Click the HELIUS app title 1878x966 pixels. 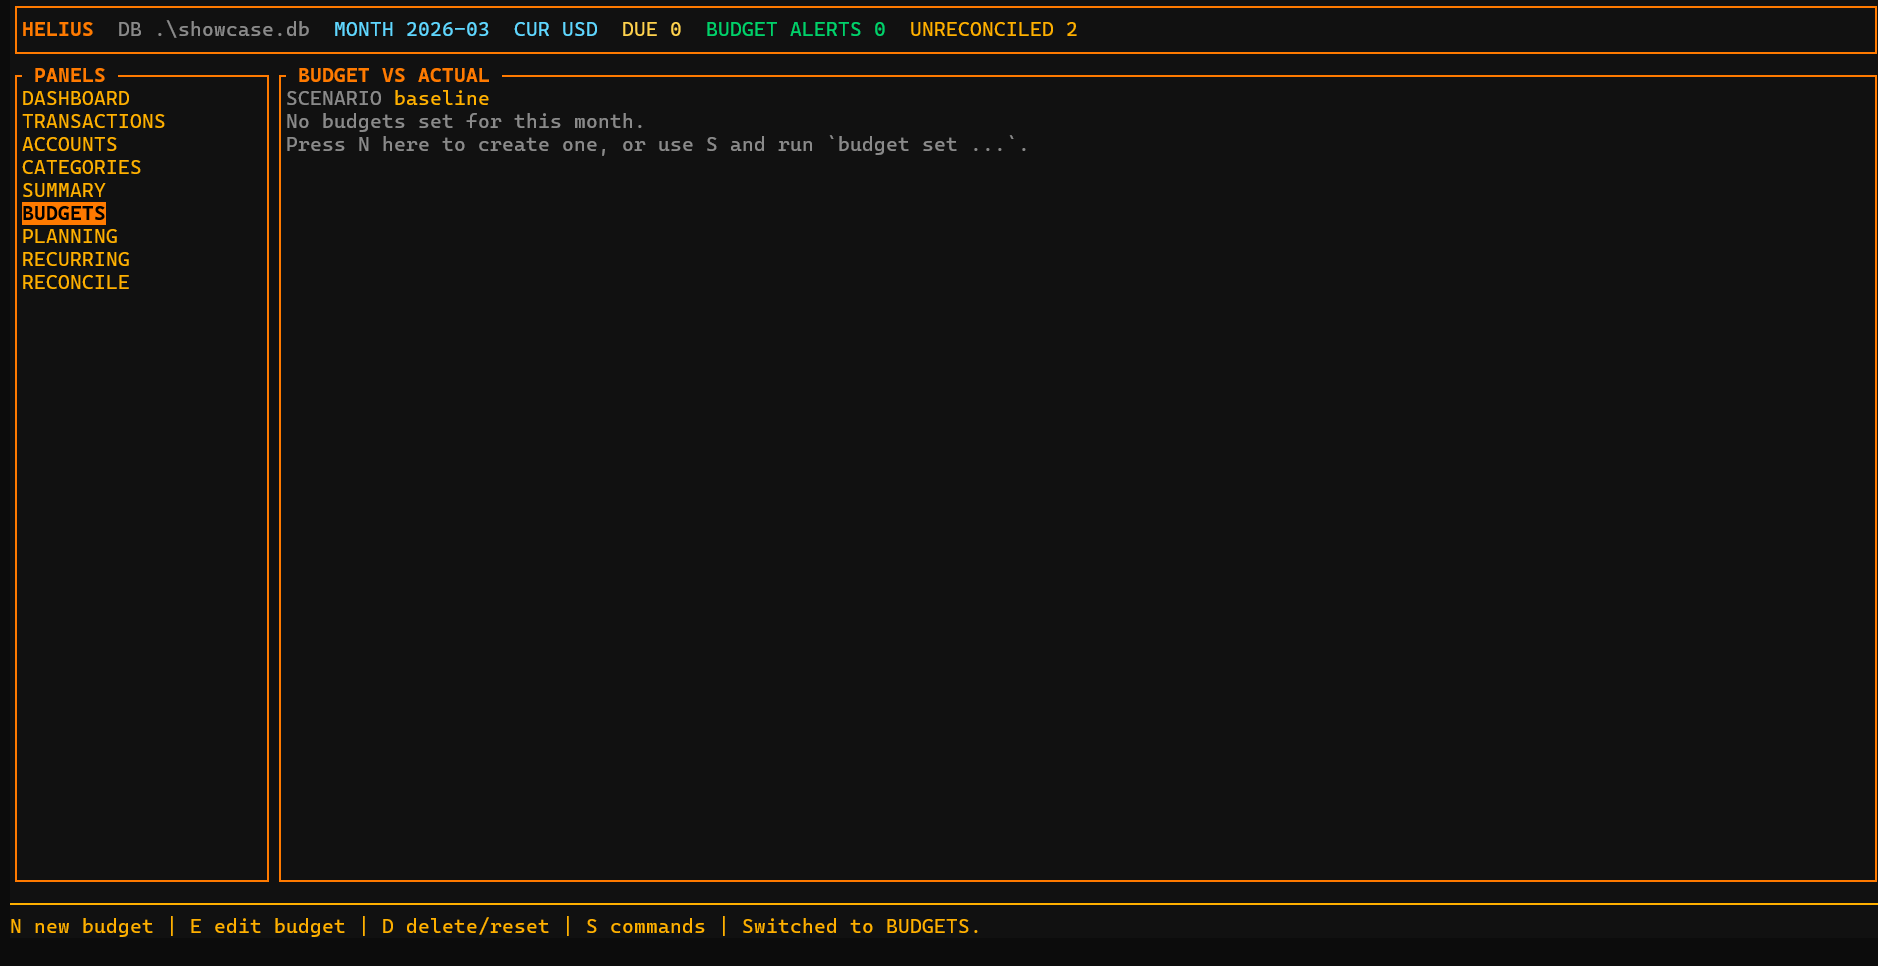click(x=57, y=30)
